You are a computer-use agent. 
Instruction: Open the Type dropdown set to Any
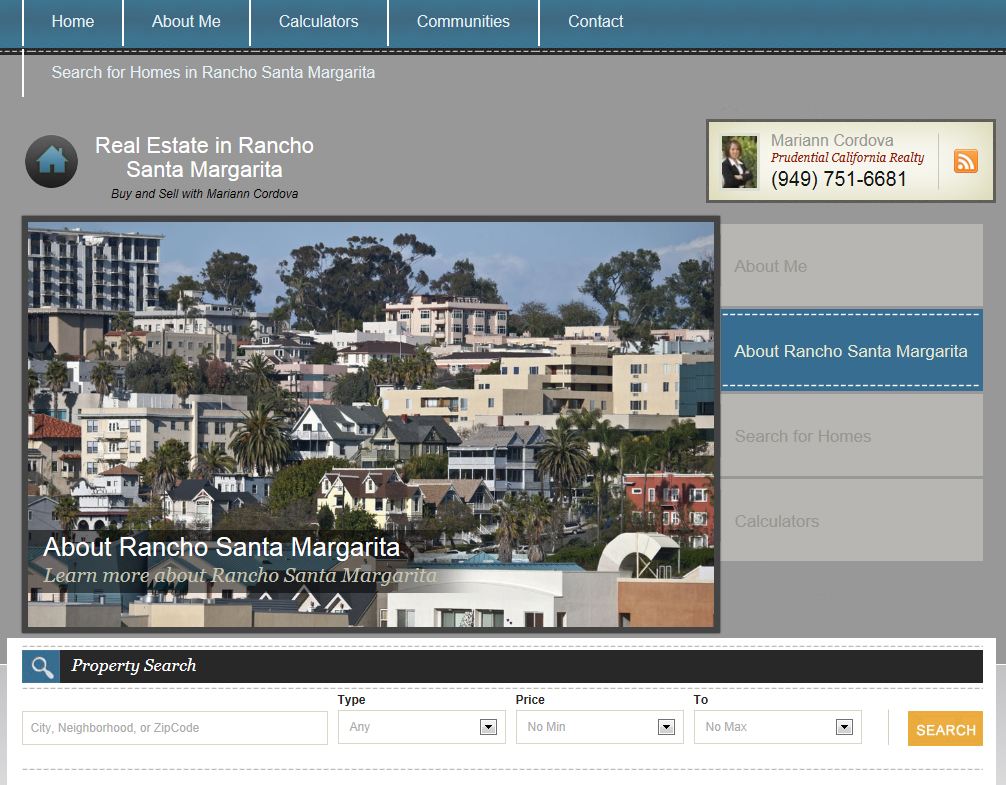[420, 727]
